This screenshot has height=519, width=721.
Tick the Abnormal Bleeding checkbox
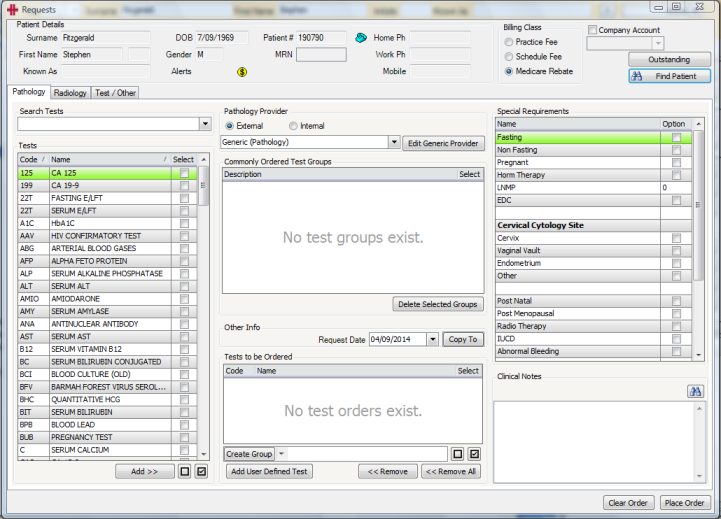coord(676,351)
